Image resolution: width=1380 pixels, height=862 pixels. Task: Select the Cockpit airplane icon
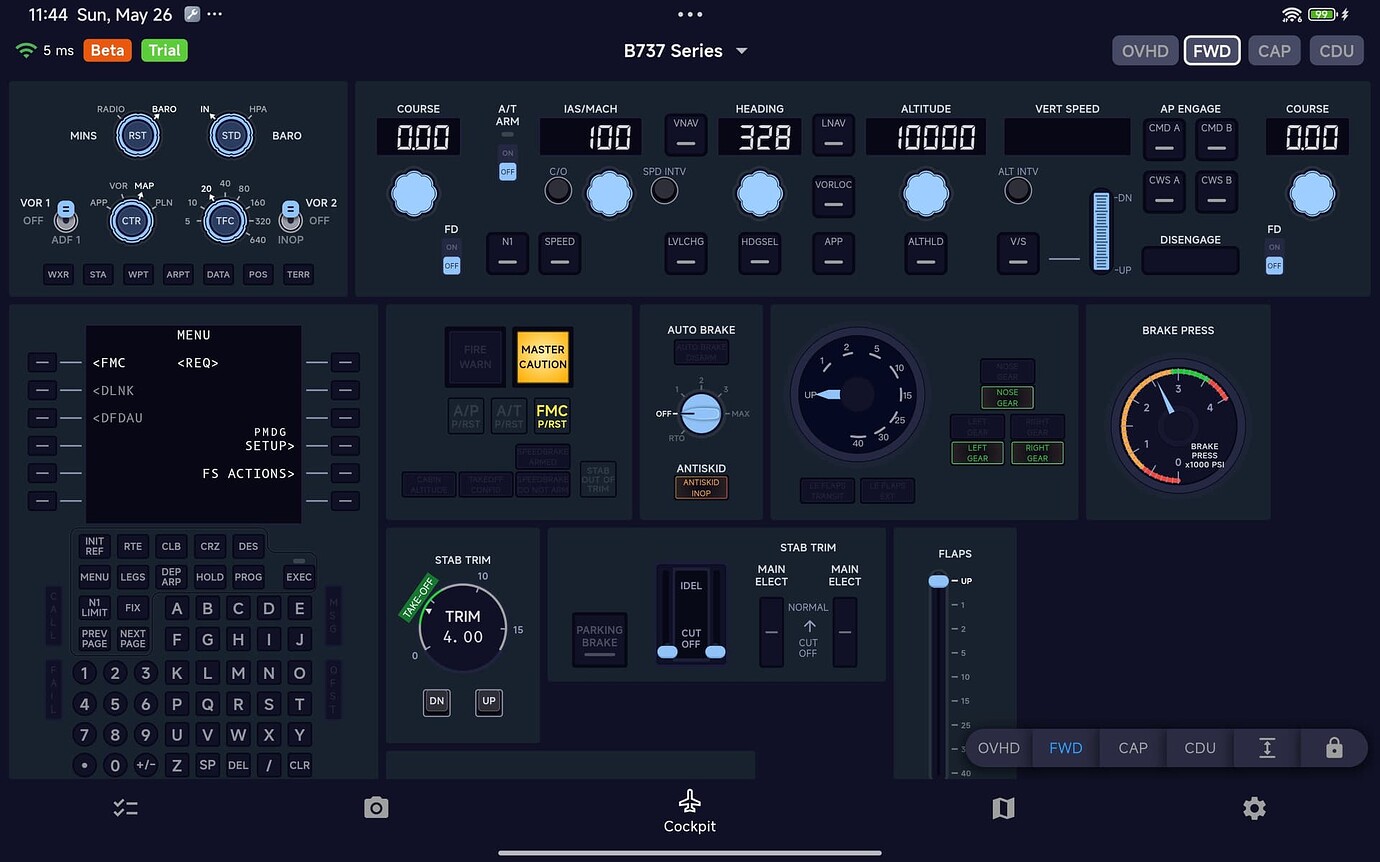[689, 800]
